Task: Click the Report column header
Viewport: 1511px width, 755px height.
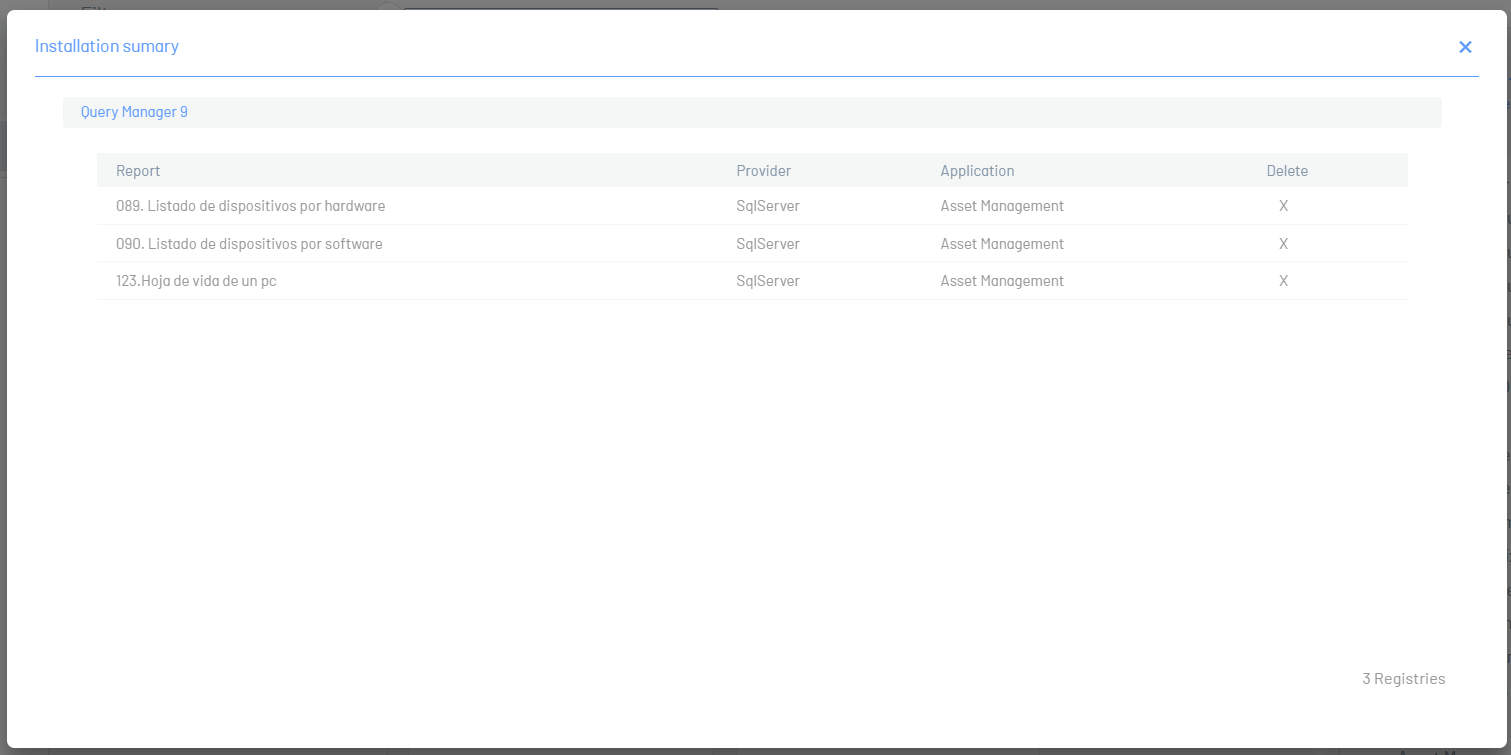Action: click(x=138, y=171)
